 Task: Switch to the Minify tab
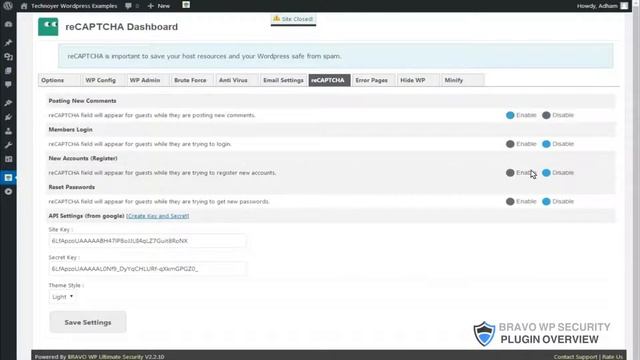[462, 80]
